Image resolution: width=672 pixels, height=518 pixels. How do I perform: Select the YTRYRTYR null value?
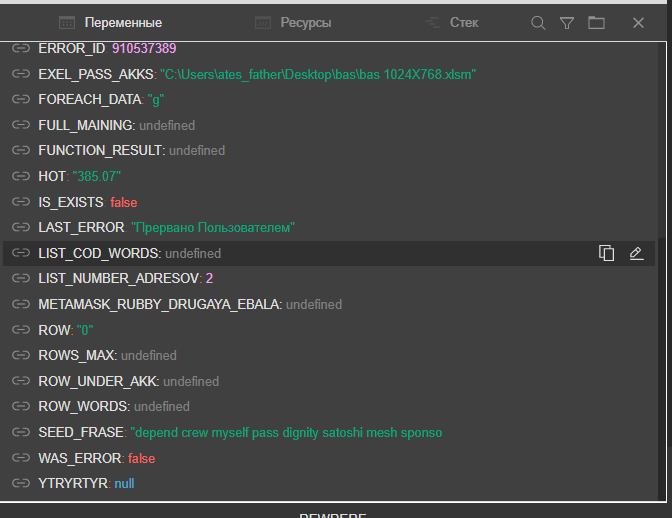coord(124,484)
